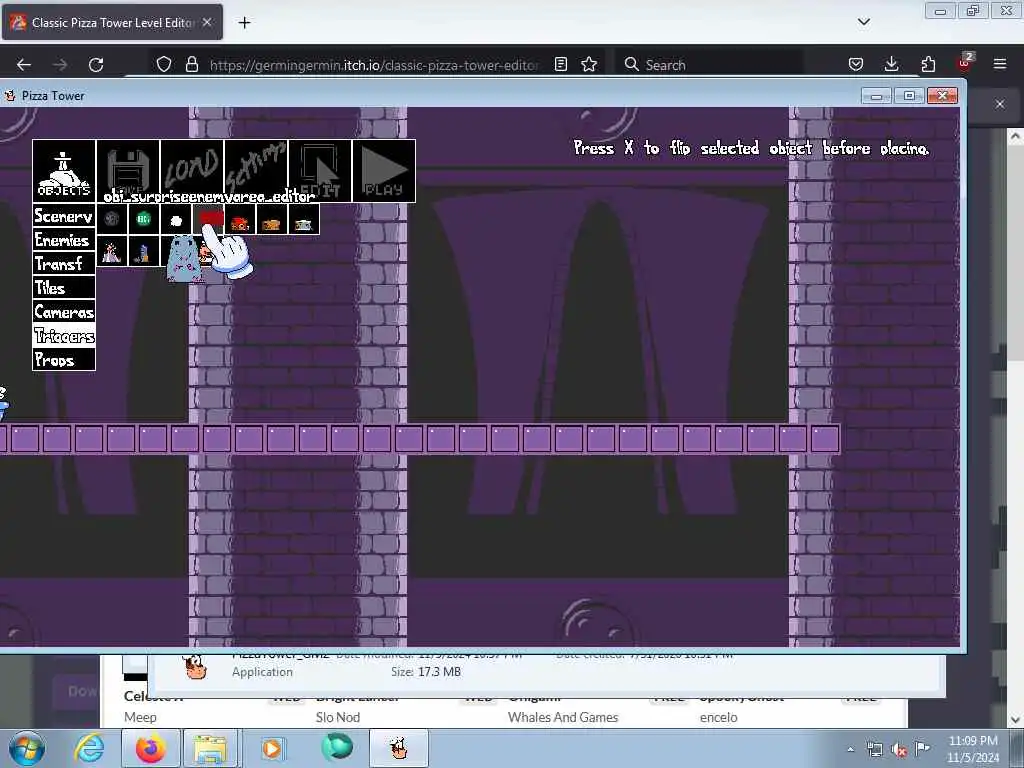Pick the white puff cloud trigger object
1024x768 pixels.
click(x=176, y=219)
